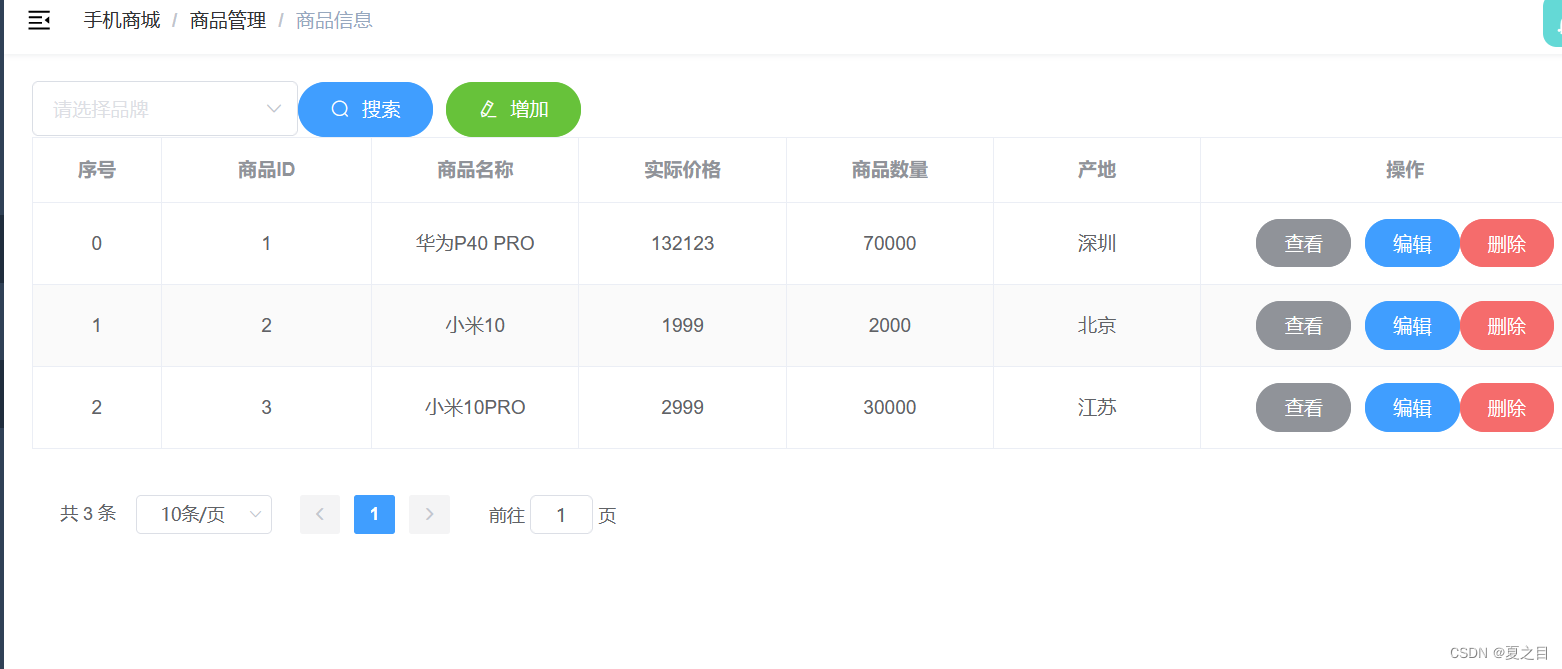Click the 共 3 条 total count text
Image resolution: width=1562 pixels, height=669 pixels.
[88, 514]
